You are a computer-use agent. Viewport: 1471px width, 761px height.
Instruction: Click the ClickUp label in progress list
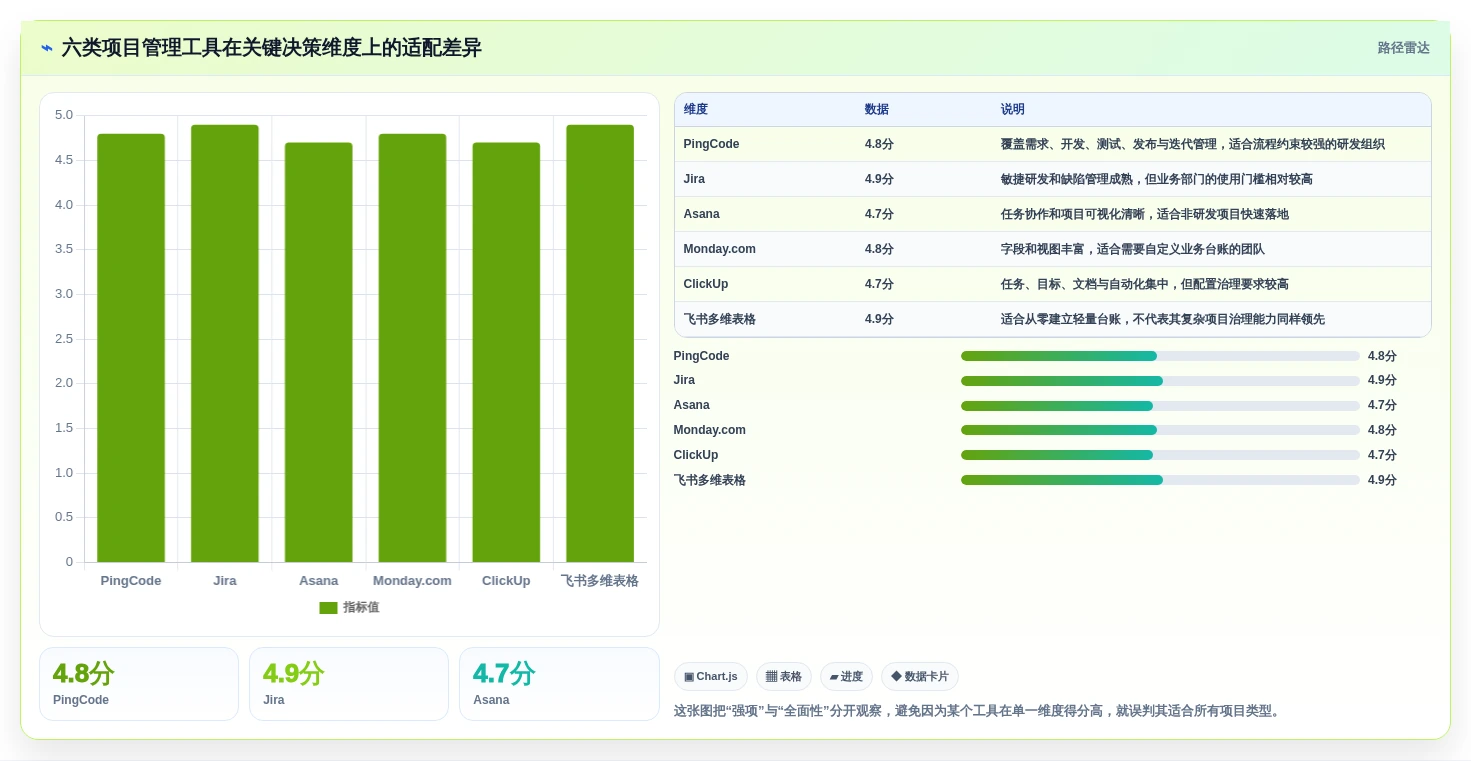(696, 455)
